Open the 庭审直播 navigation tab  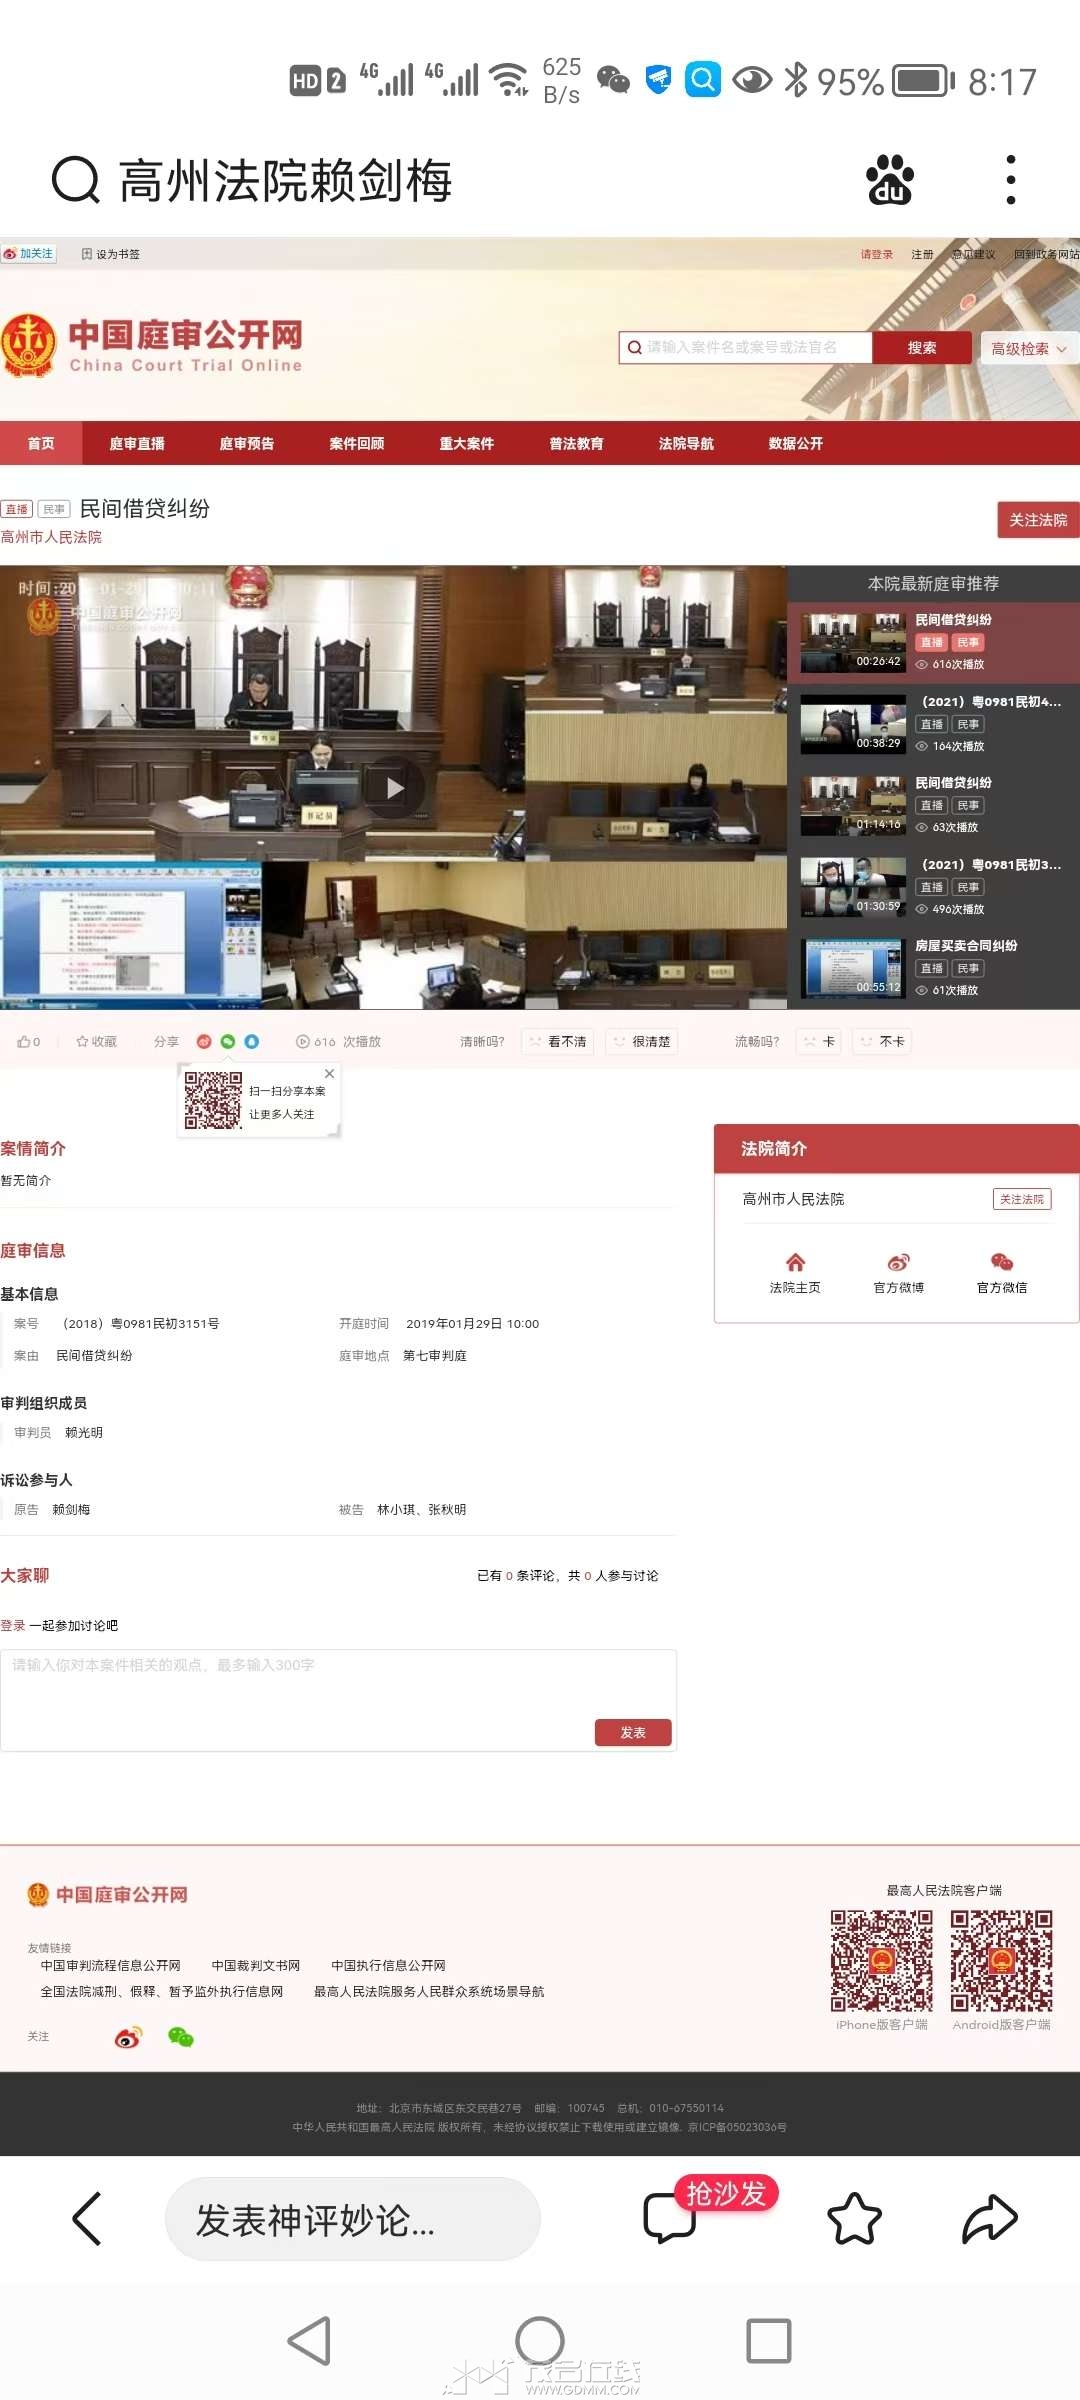point(137,443)
